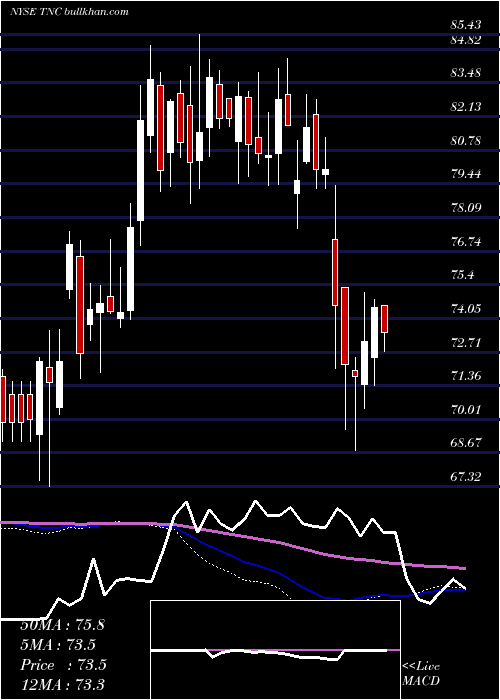This screenshot has width=500, height=700.
Task: Click the 84.82 price axis label
Action: pos(466,40)
